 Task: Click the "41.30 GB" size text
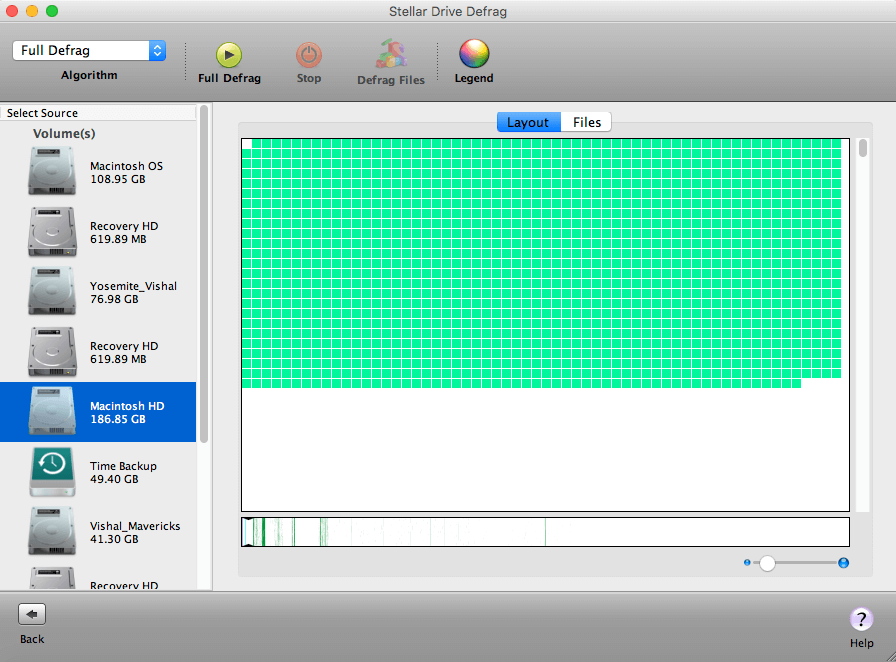click(114, 539)
